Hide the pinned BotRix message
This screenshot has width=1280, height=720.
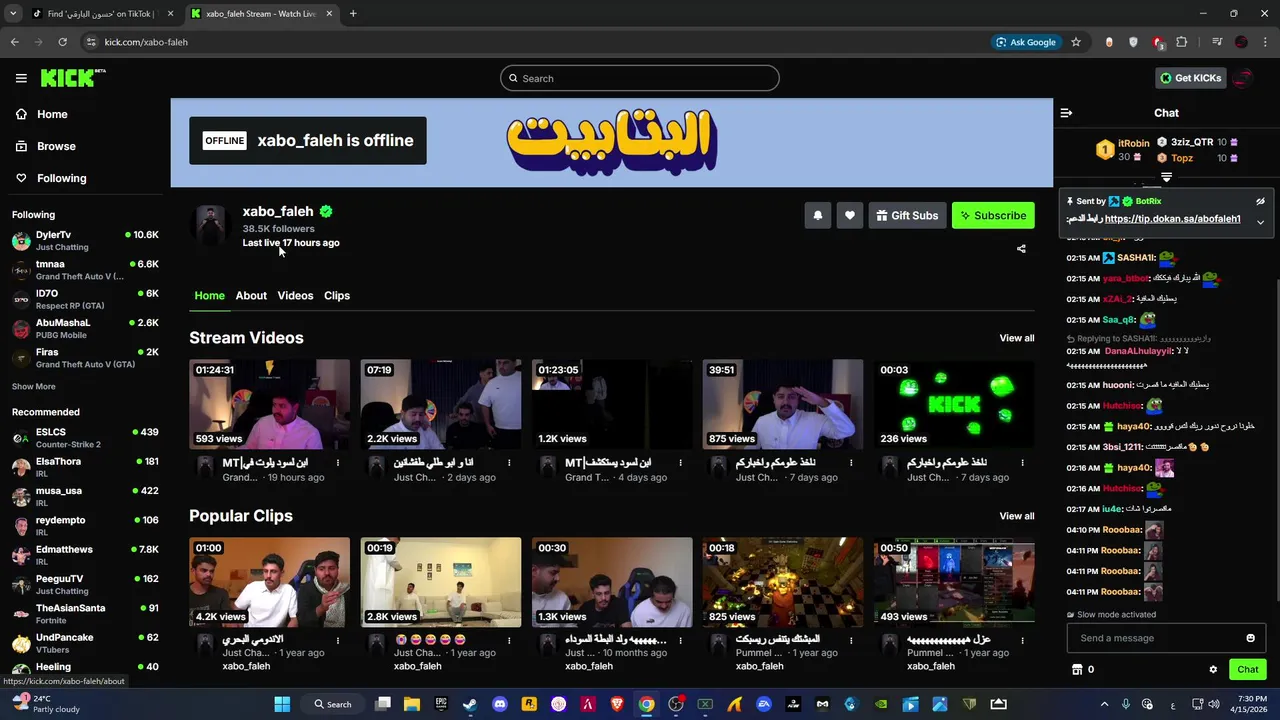pos(1260,201)
